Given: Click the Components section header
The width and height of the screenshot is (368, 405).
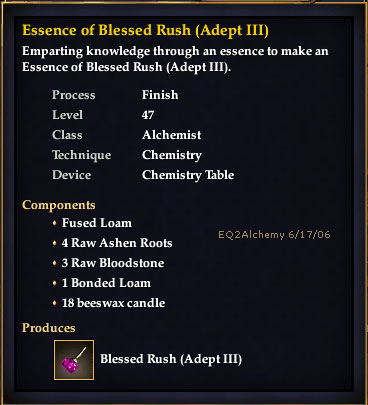Looking at the screenshot, I should click(59, 205).
